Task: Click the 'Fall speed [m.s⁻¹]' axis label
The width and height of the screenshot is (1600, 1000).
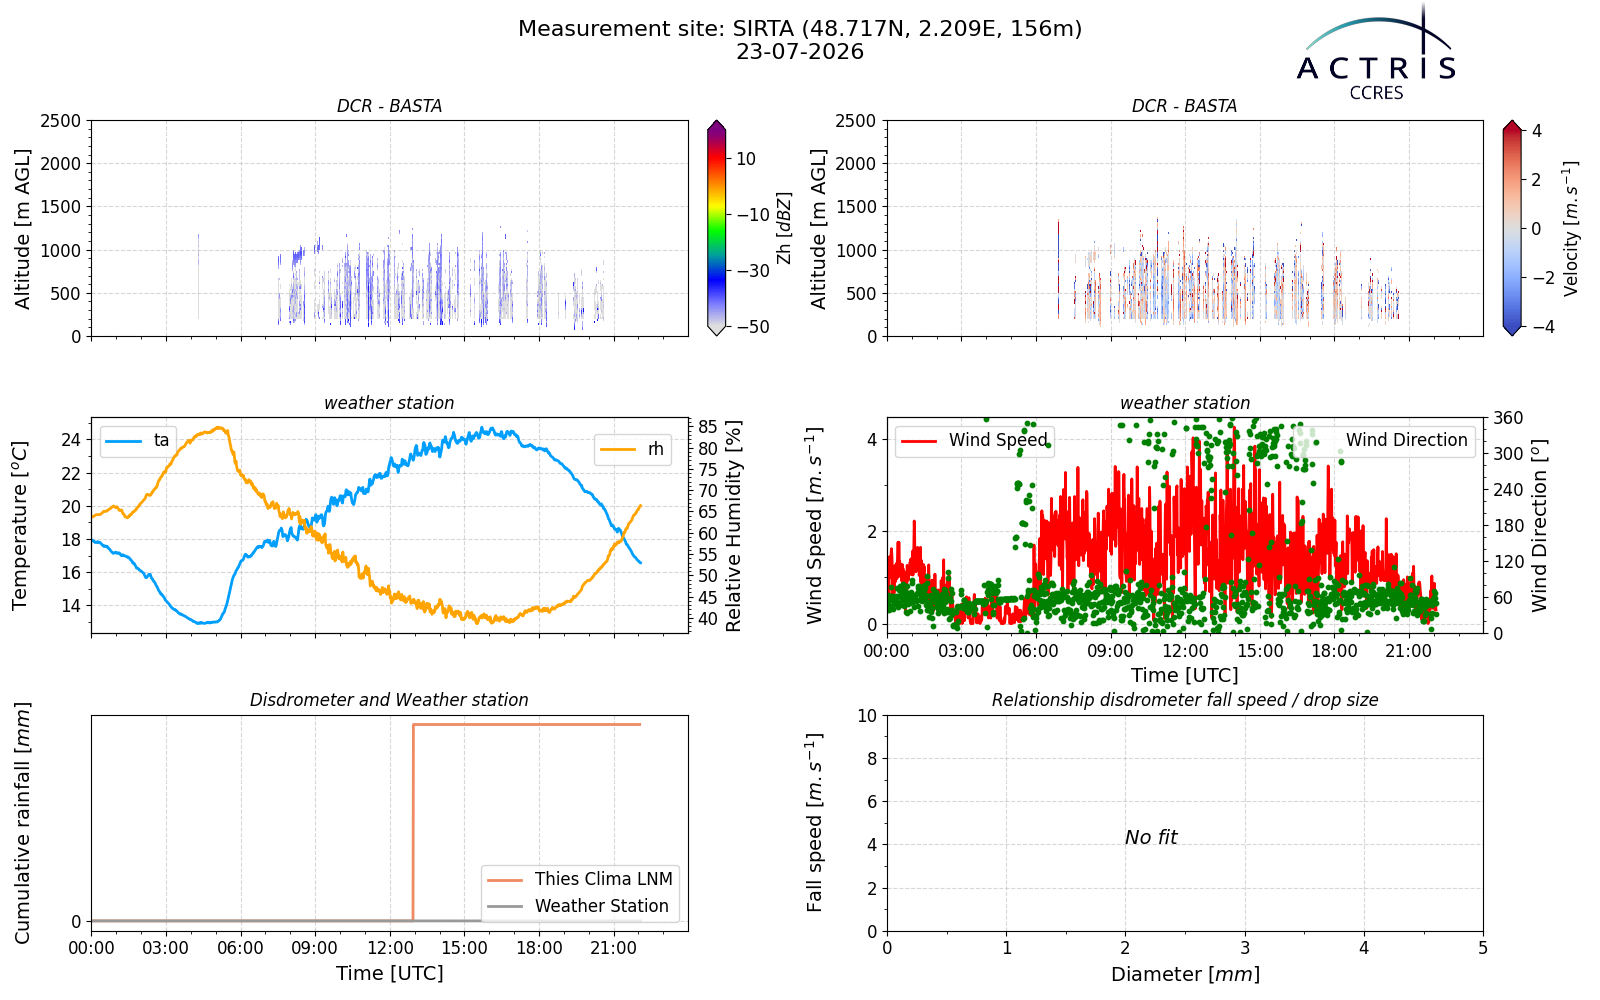Action: (815, 823)
